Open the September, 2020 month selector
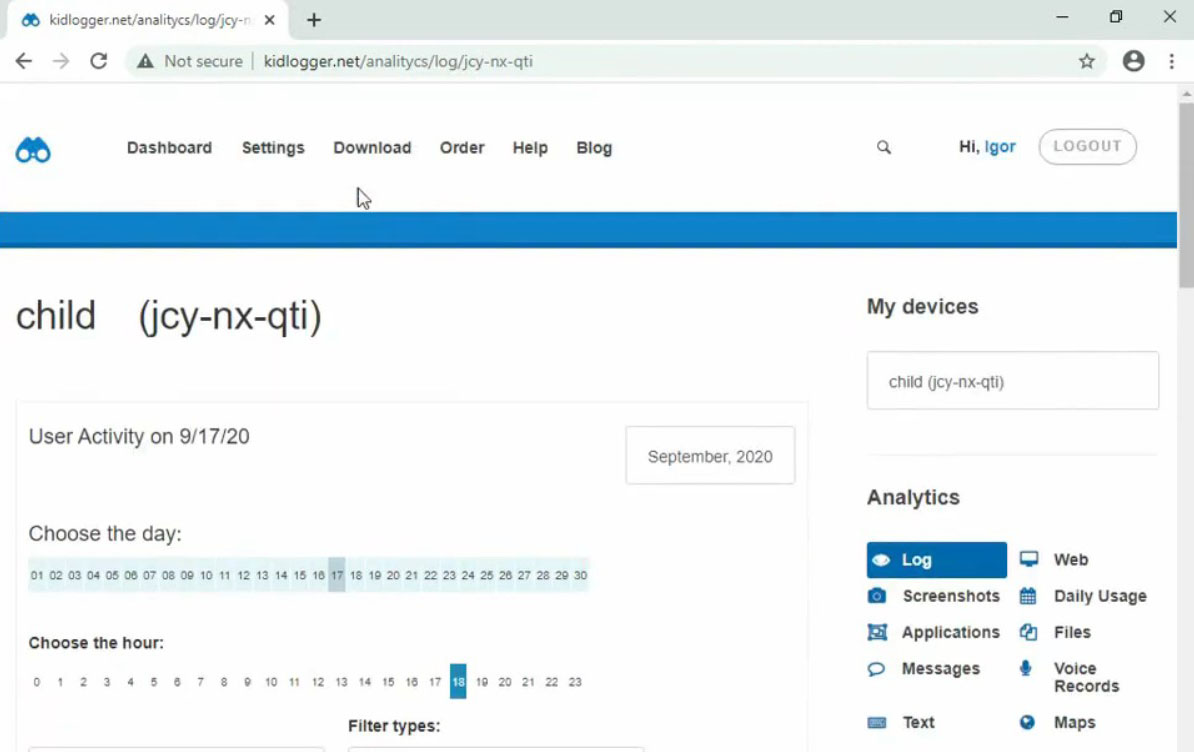Screen dimensions: 1194x752 point(710,456)
